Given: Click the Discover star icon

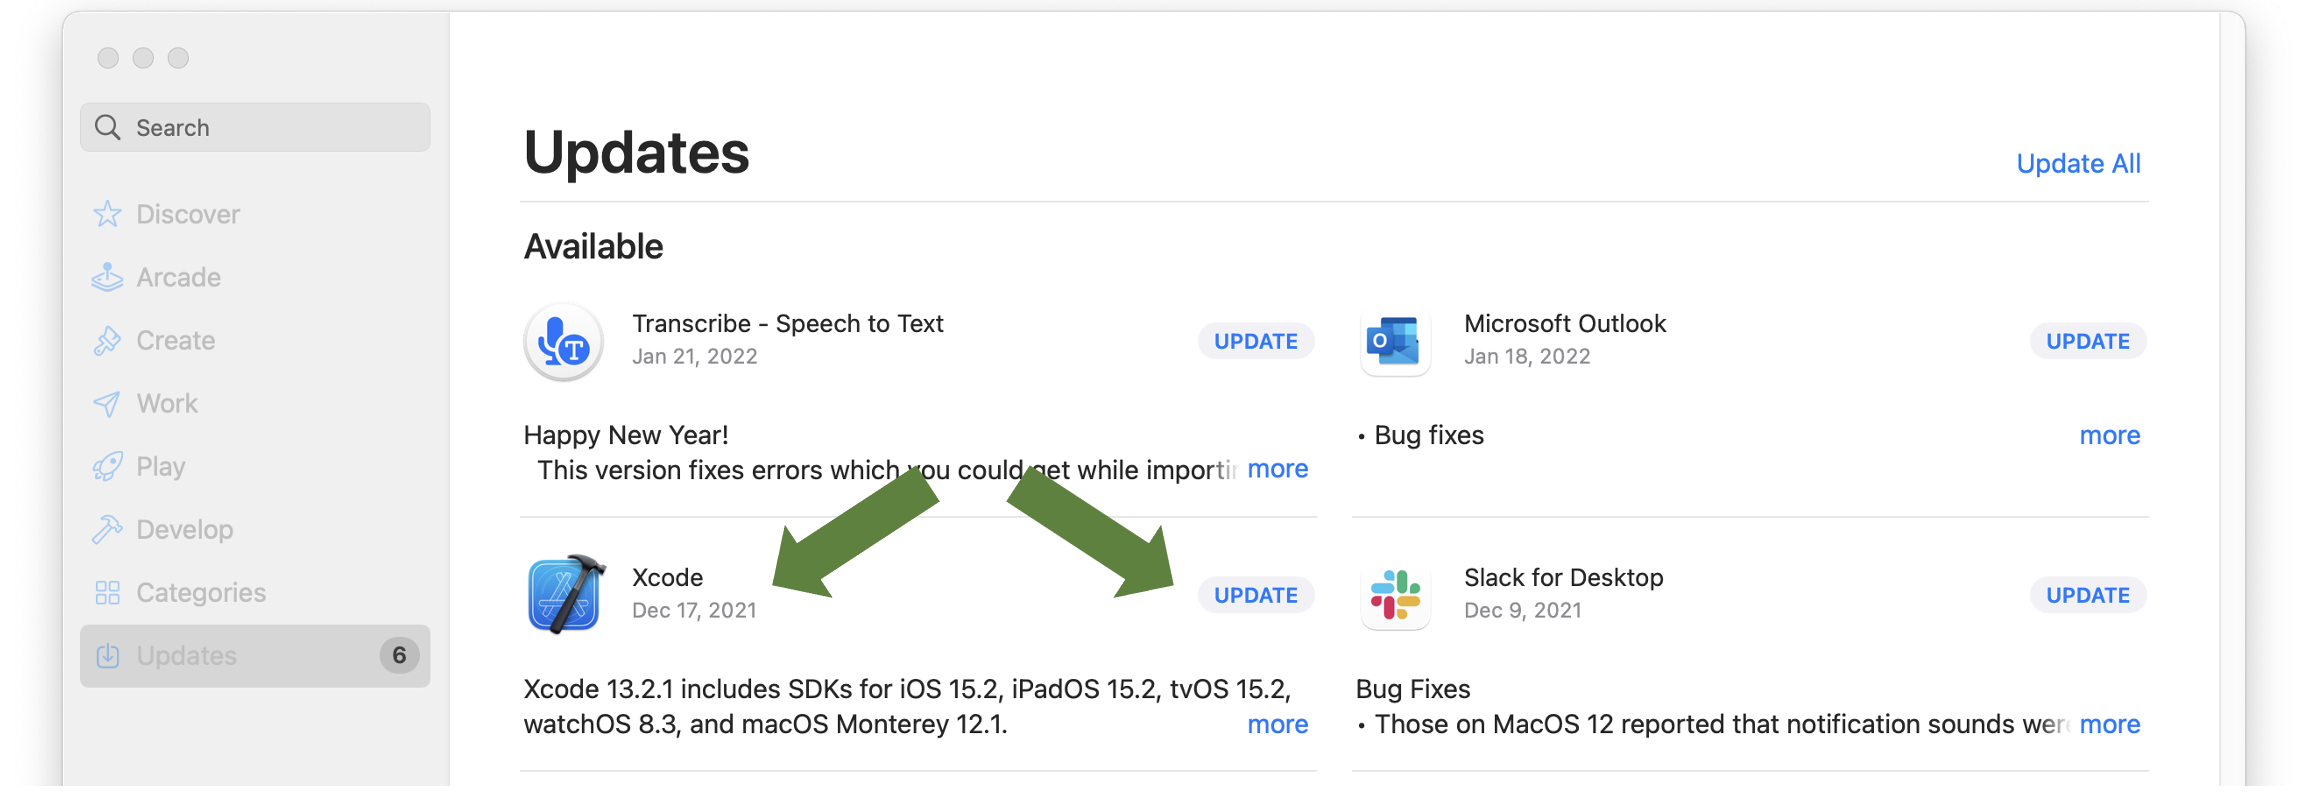Looking at the screenshot, I should [108, 214].
